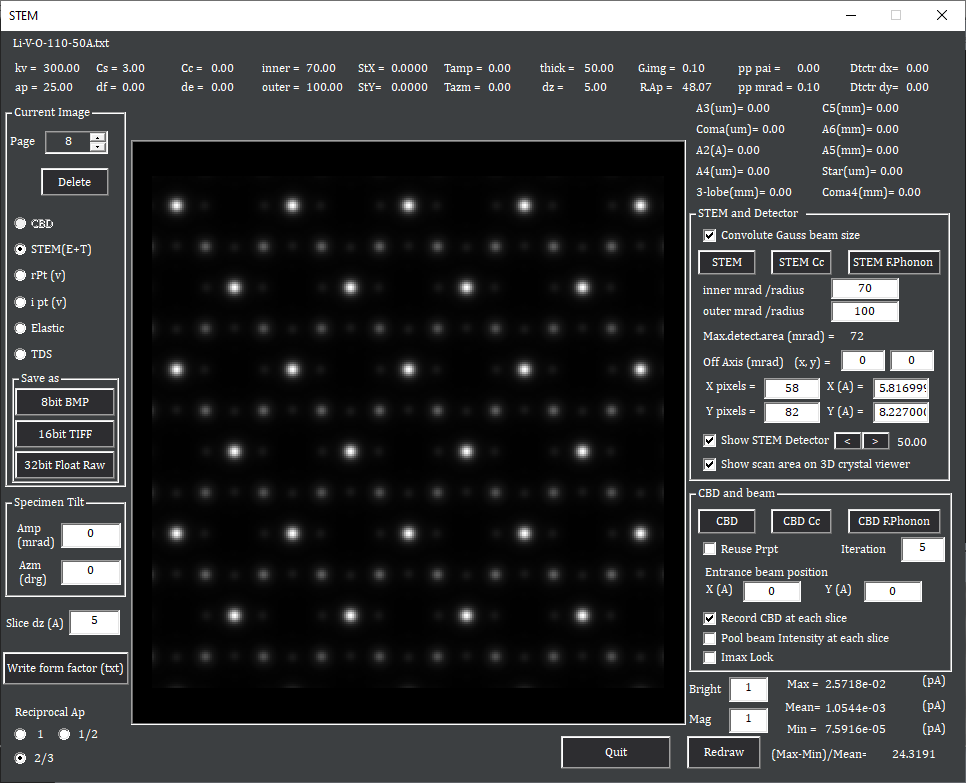Viewport: 966px width, 783px height.
Task: Minimize the STEM window
Action: (851, 15)
